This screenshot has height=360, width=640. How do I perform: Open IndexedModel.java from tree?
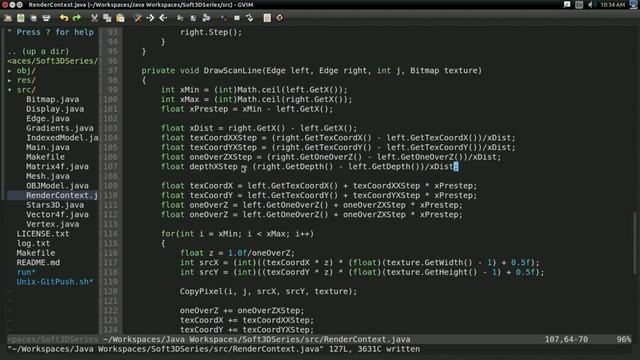(x=62, y=138)
